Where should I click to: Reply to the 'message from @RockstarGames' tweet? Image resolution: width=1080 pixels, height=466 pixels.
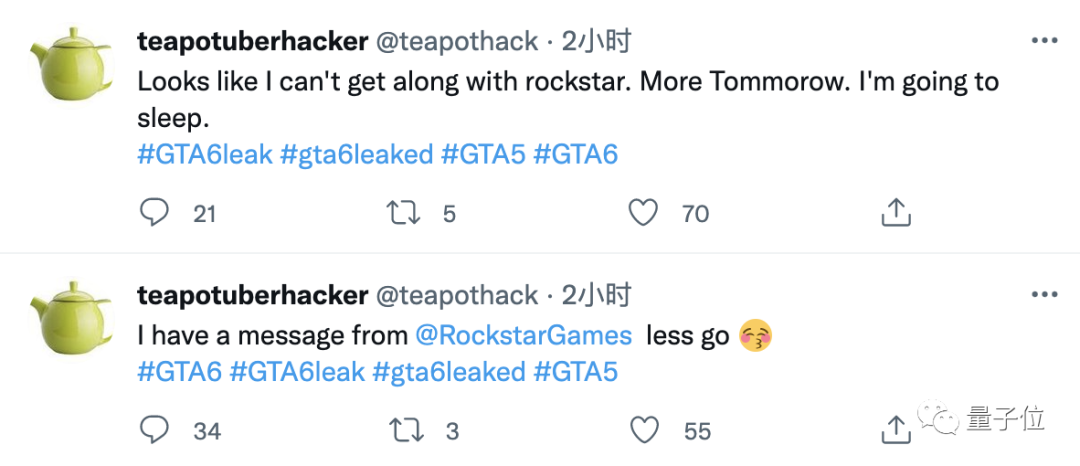pos(153,430)
